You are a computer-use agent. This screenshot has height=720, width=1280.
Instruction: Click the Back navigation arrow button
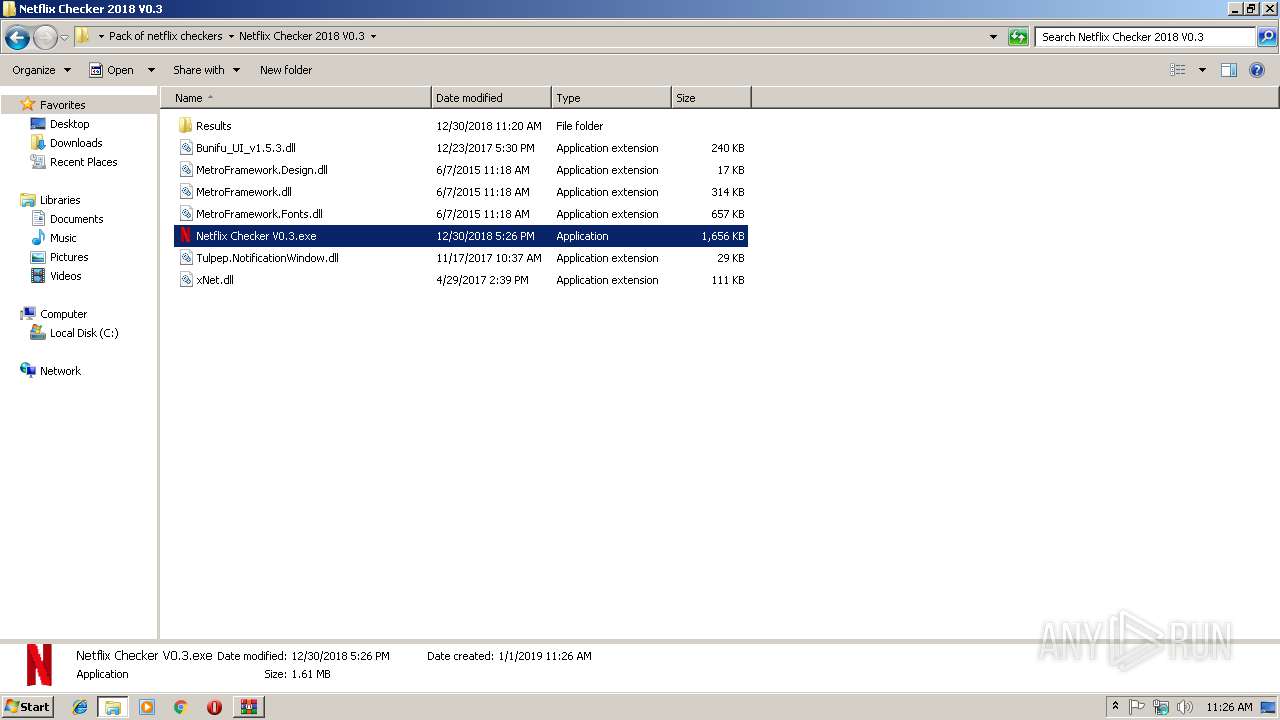pos(17,38)
